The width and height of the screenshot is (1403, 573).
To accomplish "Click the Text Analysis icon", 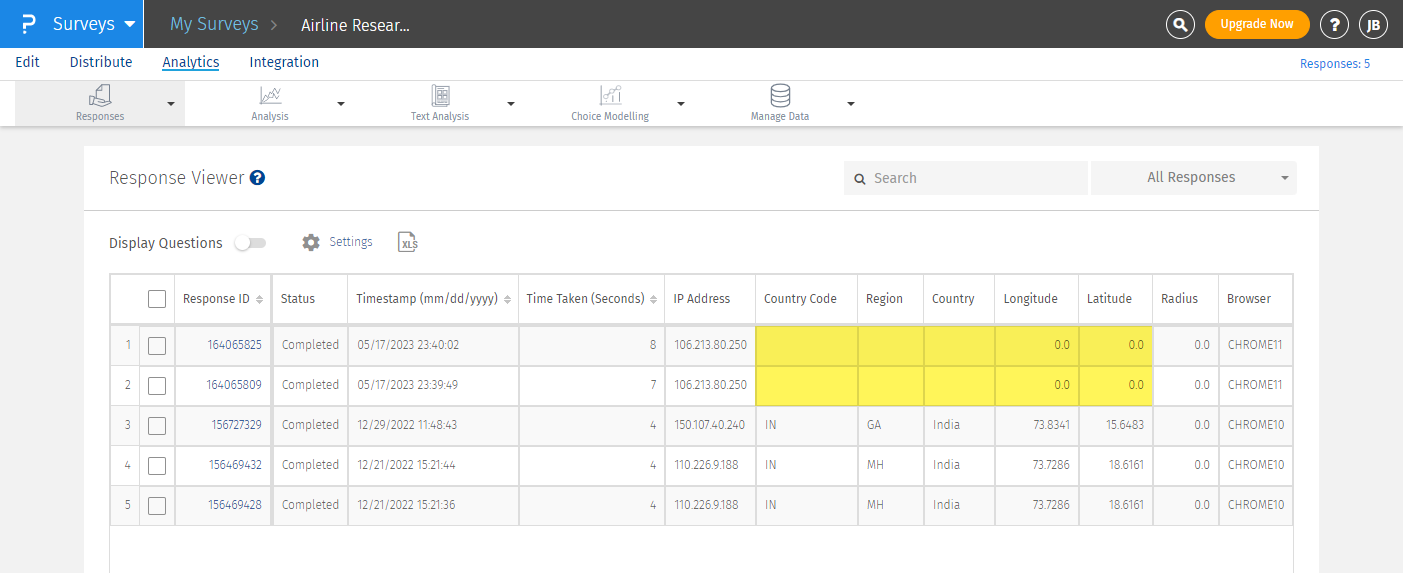I will [x=440, y=95].
